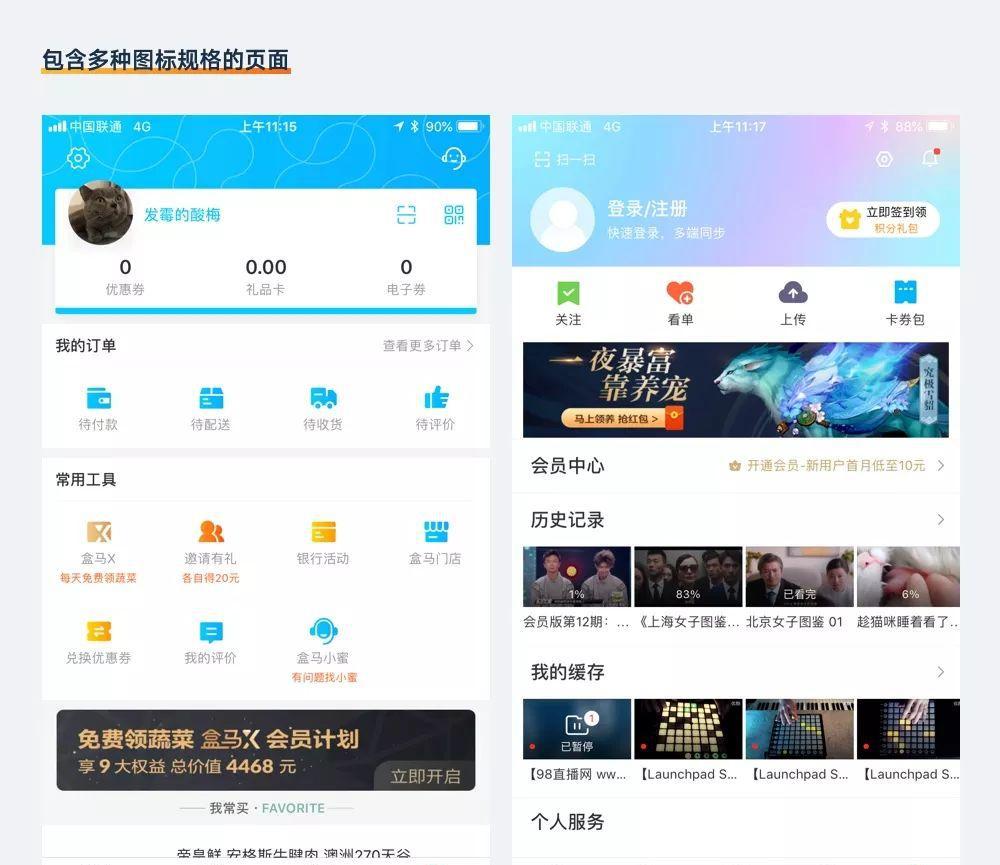Viewport: 1000px width, 865px height.
Task: Tap the 各自得20元 promo text
Action: [x=210, y=578]
